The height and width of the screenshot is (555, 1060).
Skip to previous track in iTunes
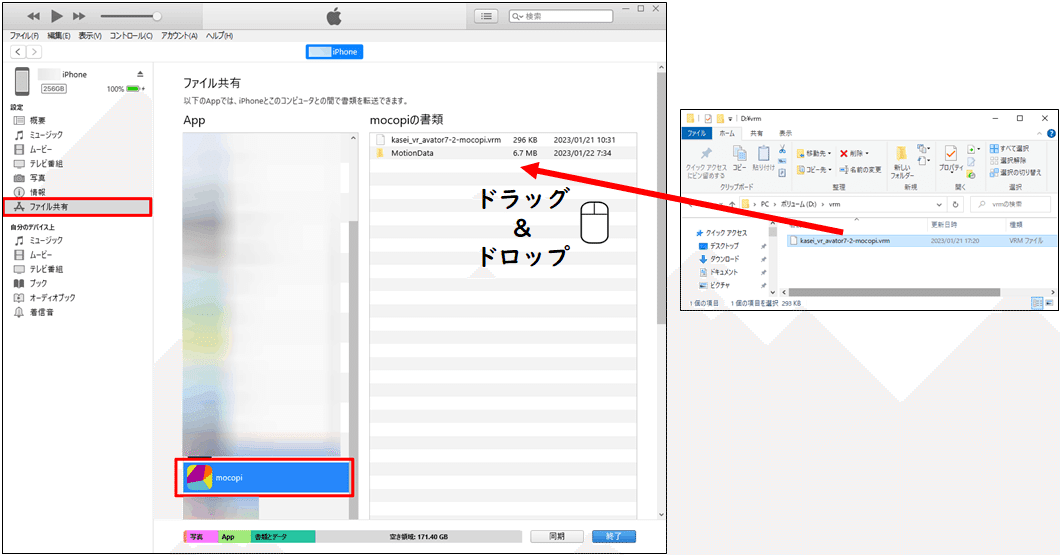coord(33,16)
